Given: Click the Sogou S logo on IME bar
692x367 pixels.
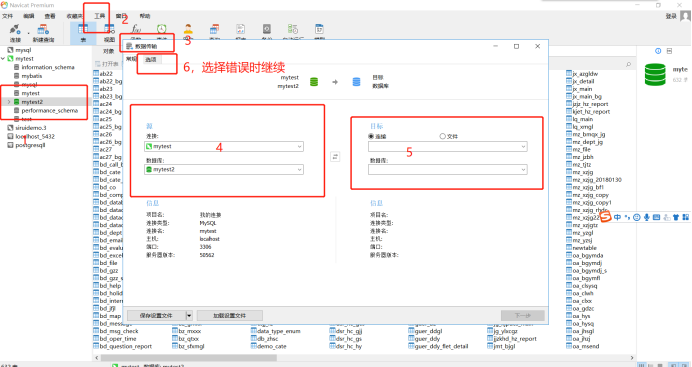Looking at the screenshot, I should (x=606, y=217).
